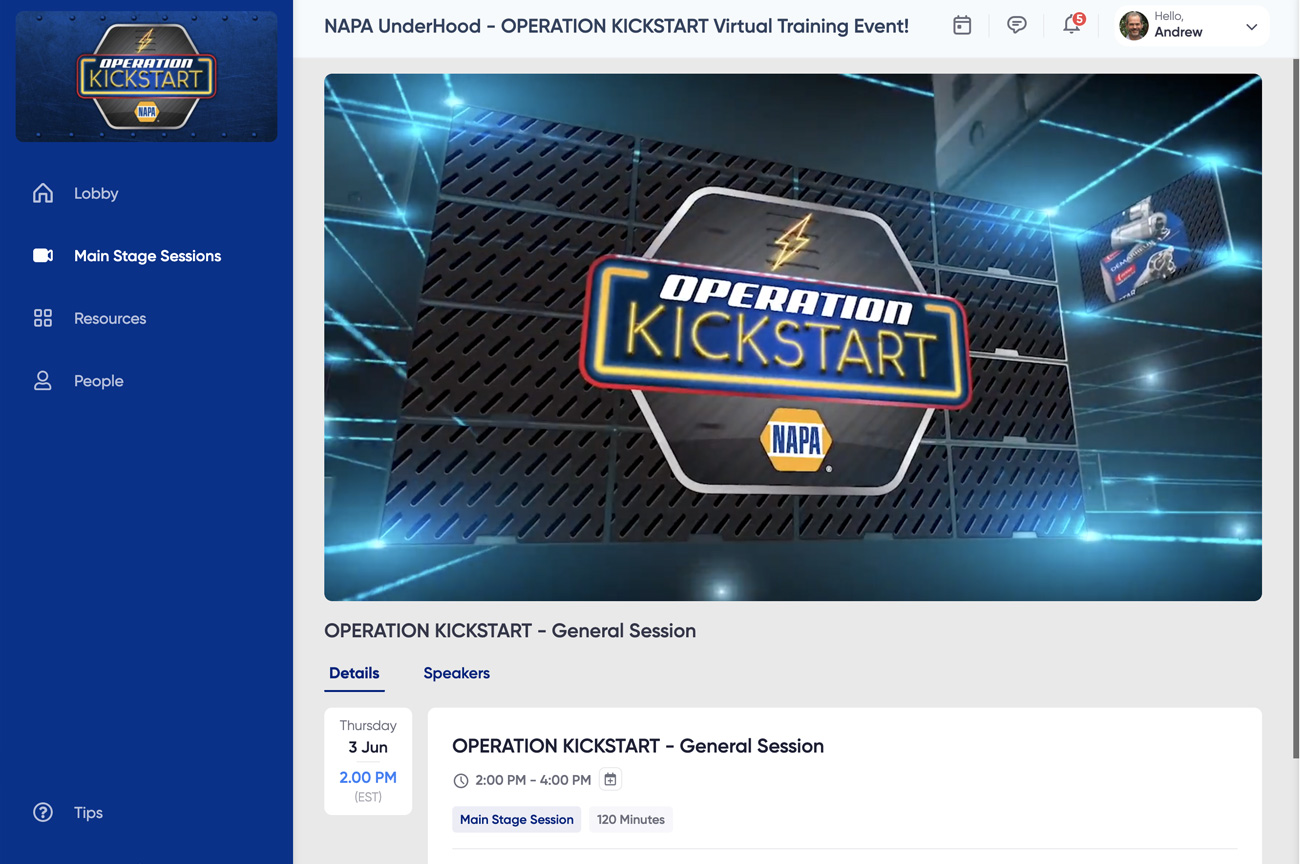Check the notifications bell icon

click(1071, 26)
